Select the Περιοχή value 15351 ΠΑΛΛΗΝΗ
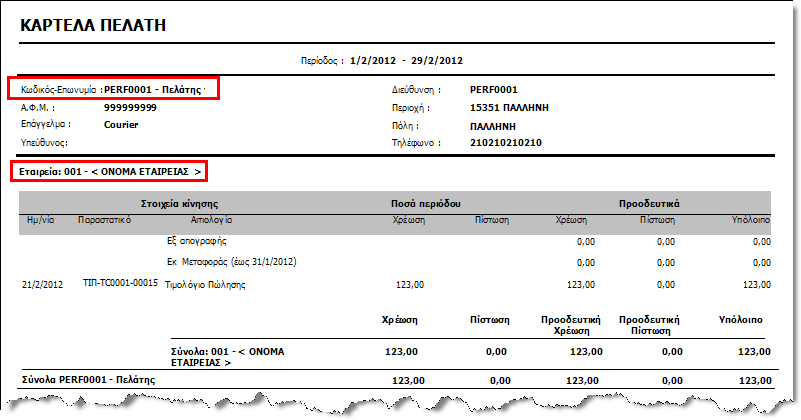The image size is (801, 420). click(x=509, y=108)
